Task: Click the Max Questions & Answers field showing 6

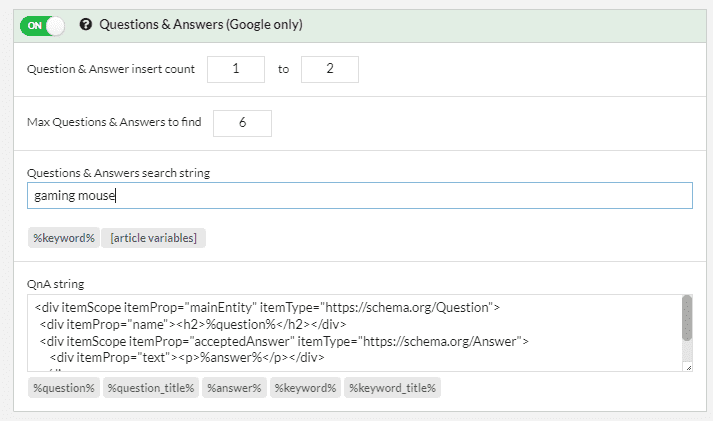Action: point(242,123)
